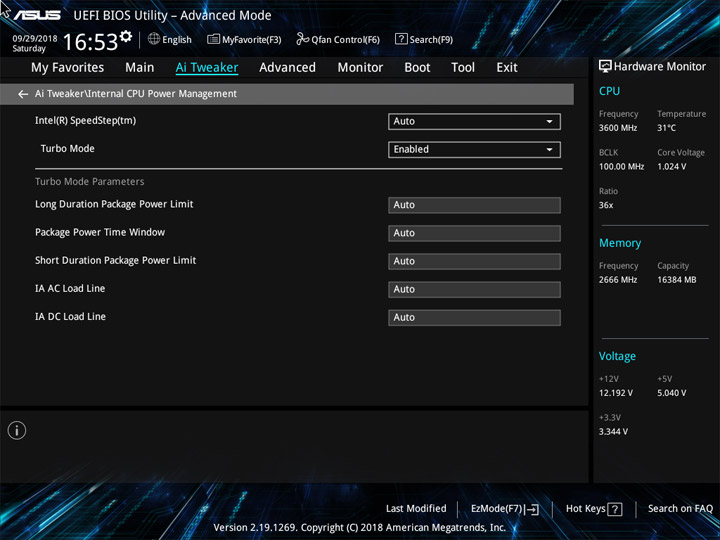
Task: Click IA DC Load Line field
Action: (x=474, y=318)
